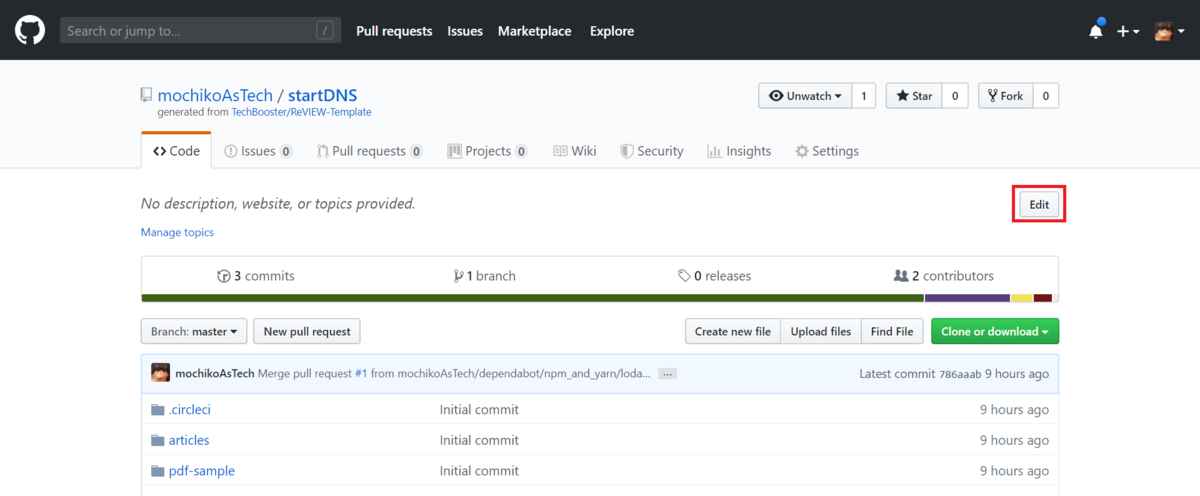
Task: Open the Manage topics link
Action: 177,232
